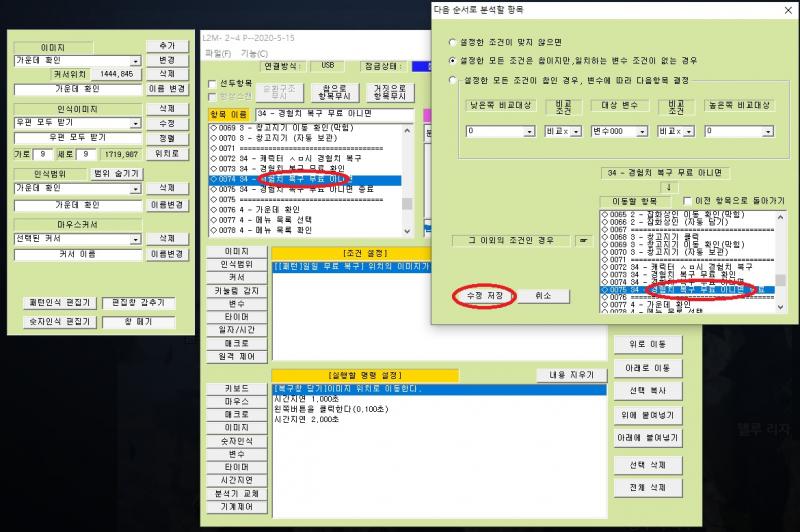The image size is (800, 532).
Task: Click the '위로 이동' move up button
Action: pos(647,345)
